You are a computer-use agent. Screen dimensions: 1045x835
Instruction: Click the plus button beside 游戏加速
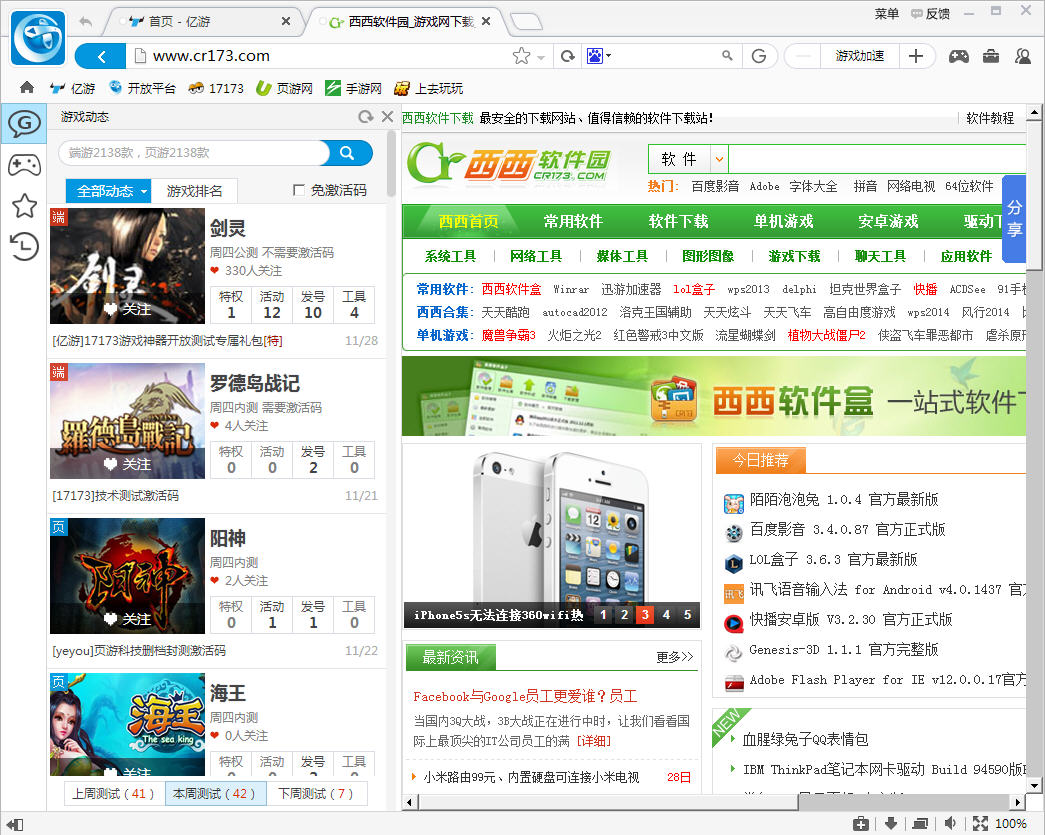coord(916,56)
